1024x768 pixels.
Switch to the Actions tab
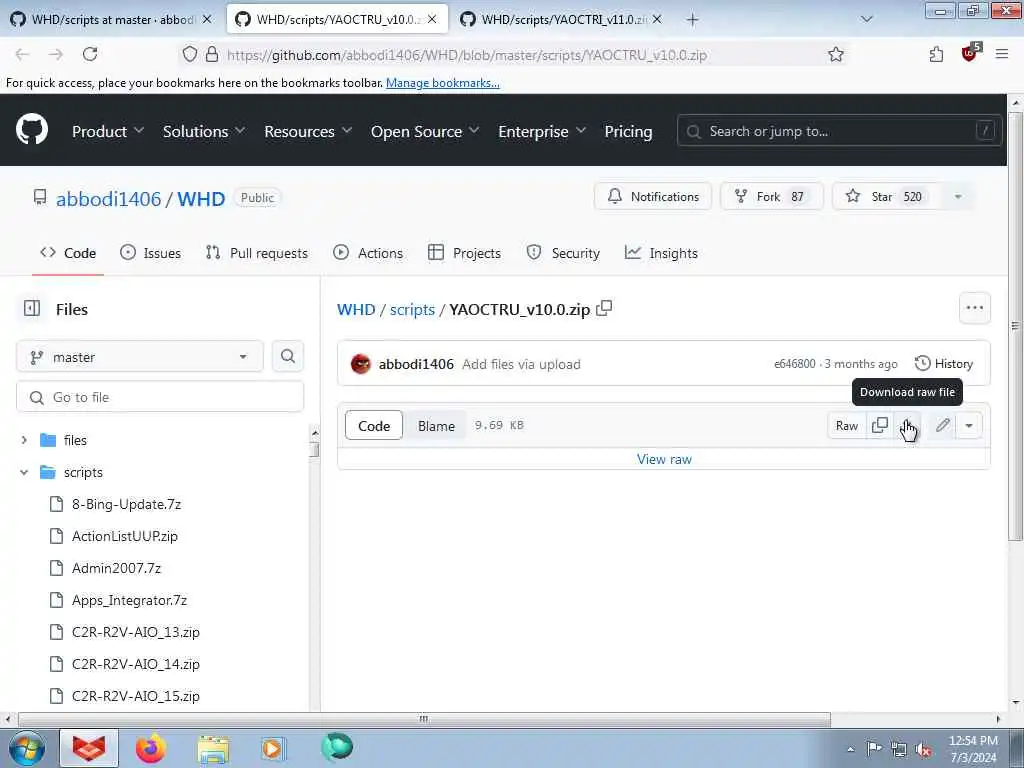coord(368,253)
